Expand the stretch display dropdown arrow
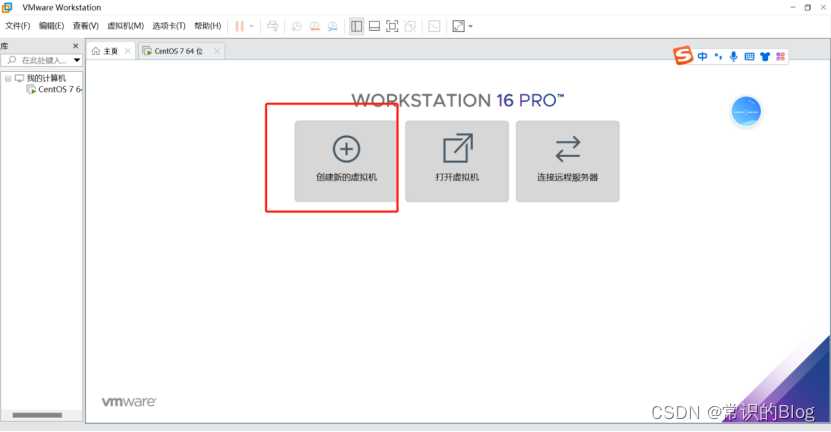Screen dimensions: 831x432 (x=471, y=26)
